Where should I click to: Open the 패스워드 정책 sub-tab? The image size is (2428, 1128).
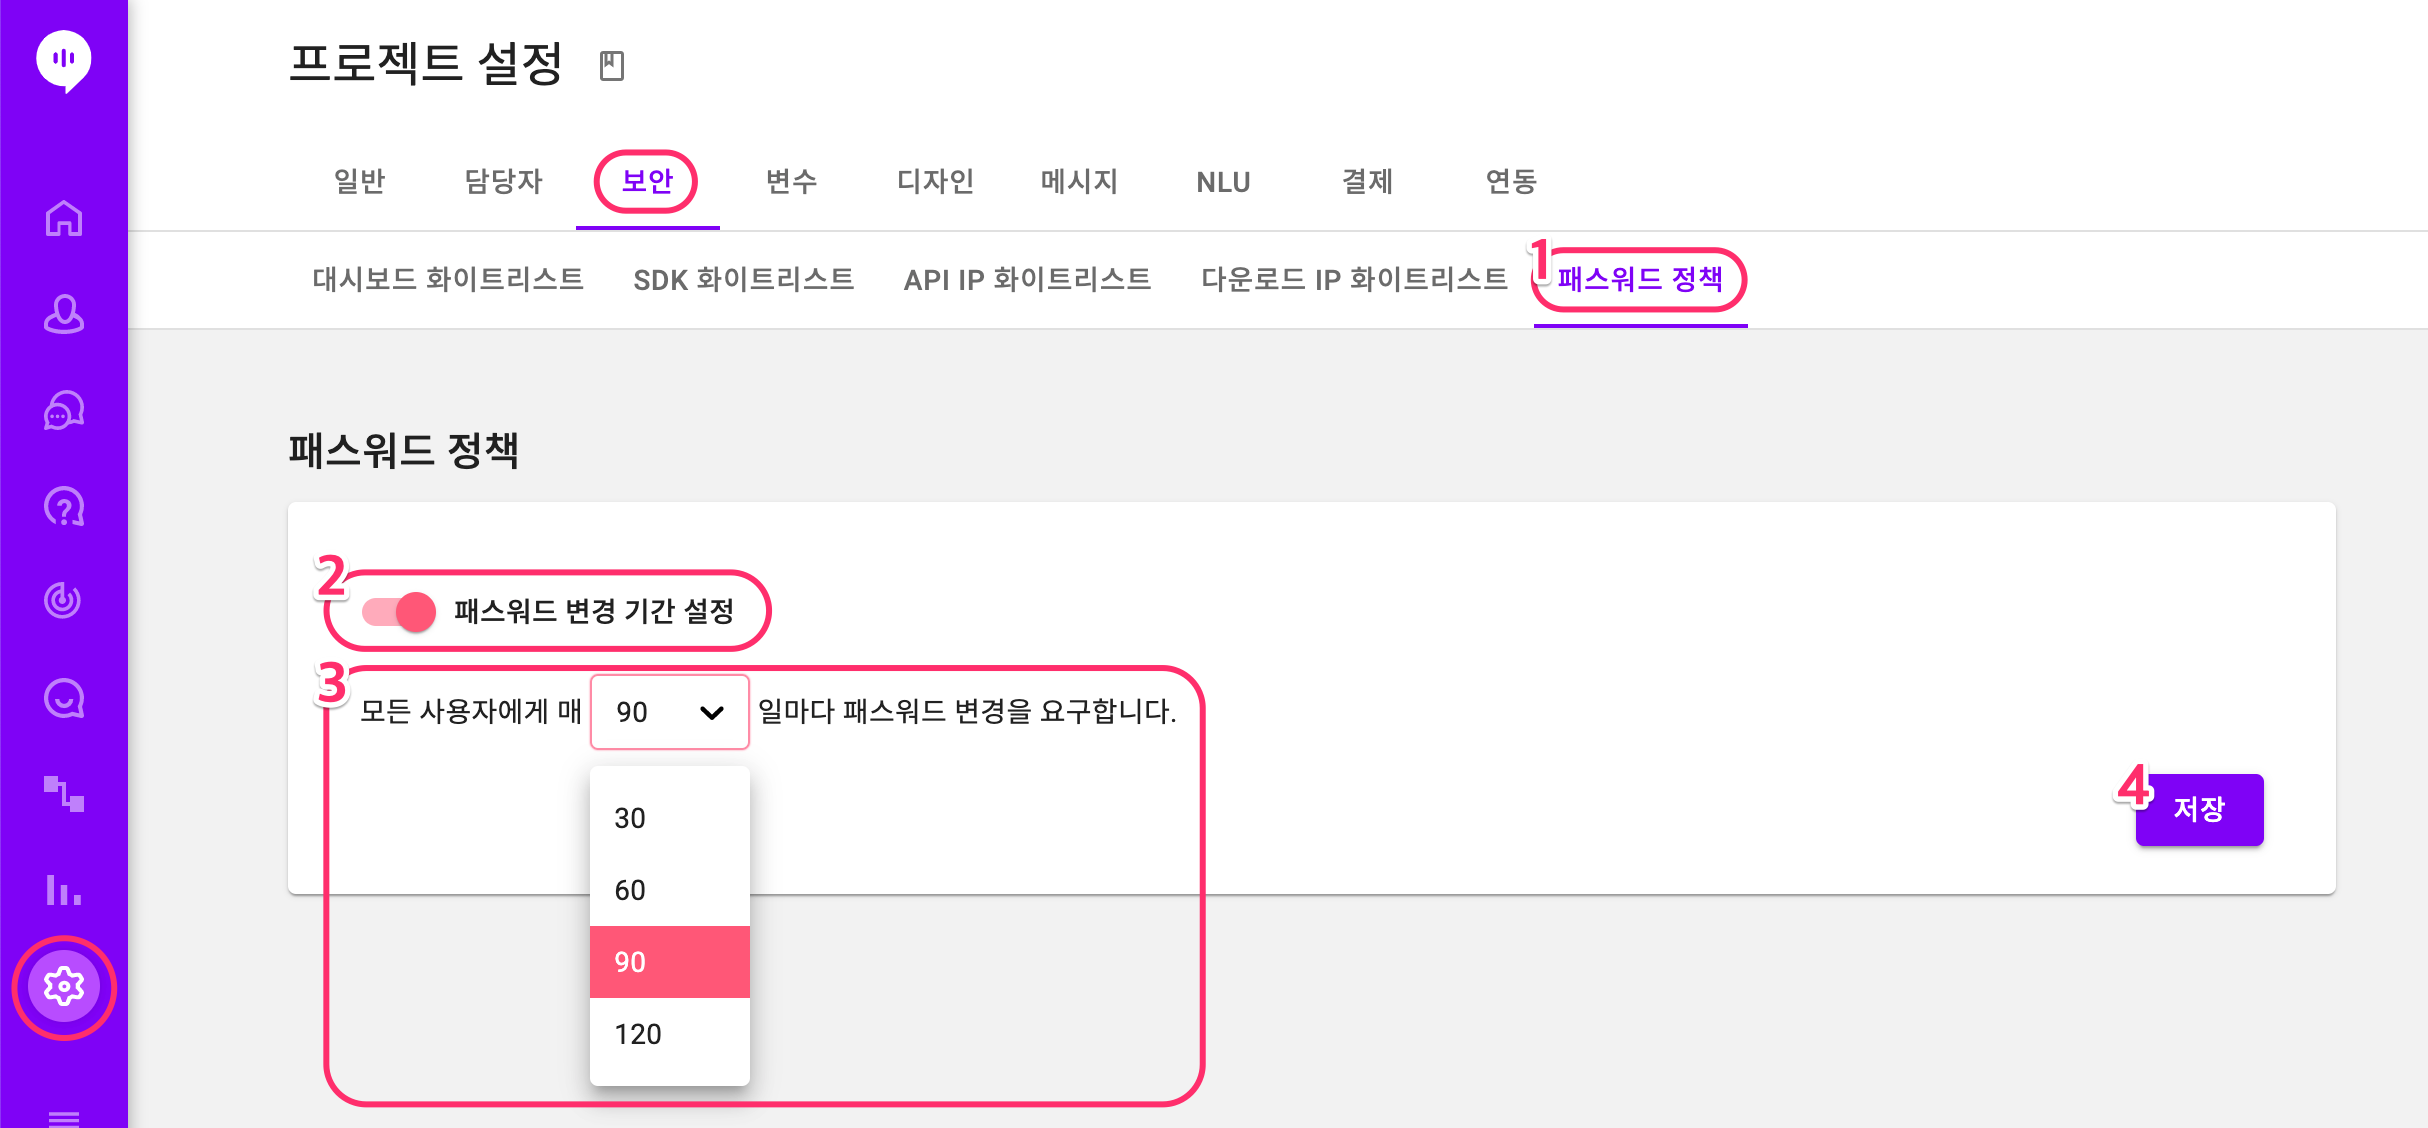coord(1640,279)
